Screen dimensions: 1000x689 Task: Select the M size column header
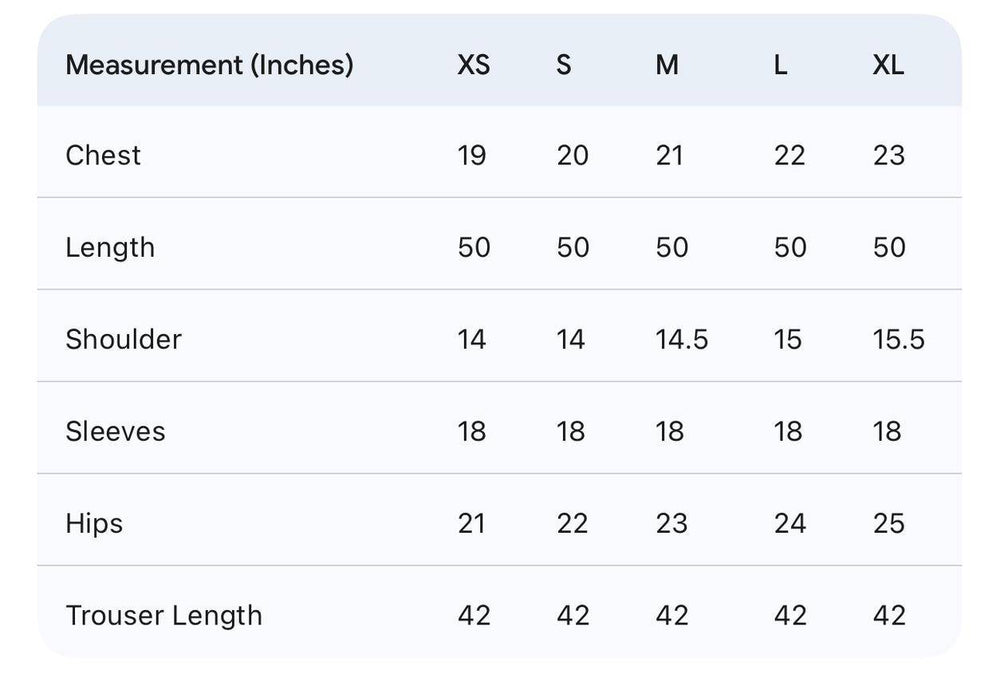point(667,65)
